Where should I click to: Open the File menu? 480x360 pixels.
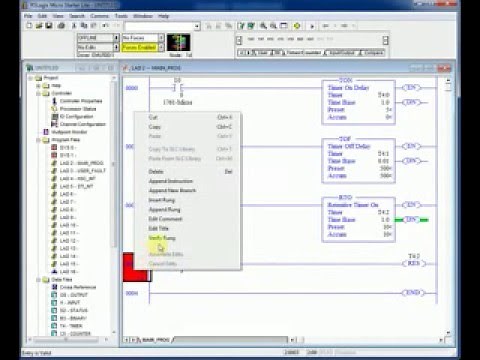point(28,16)
